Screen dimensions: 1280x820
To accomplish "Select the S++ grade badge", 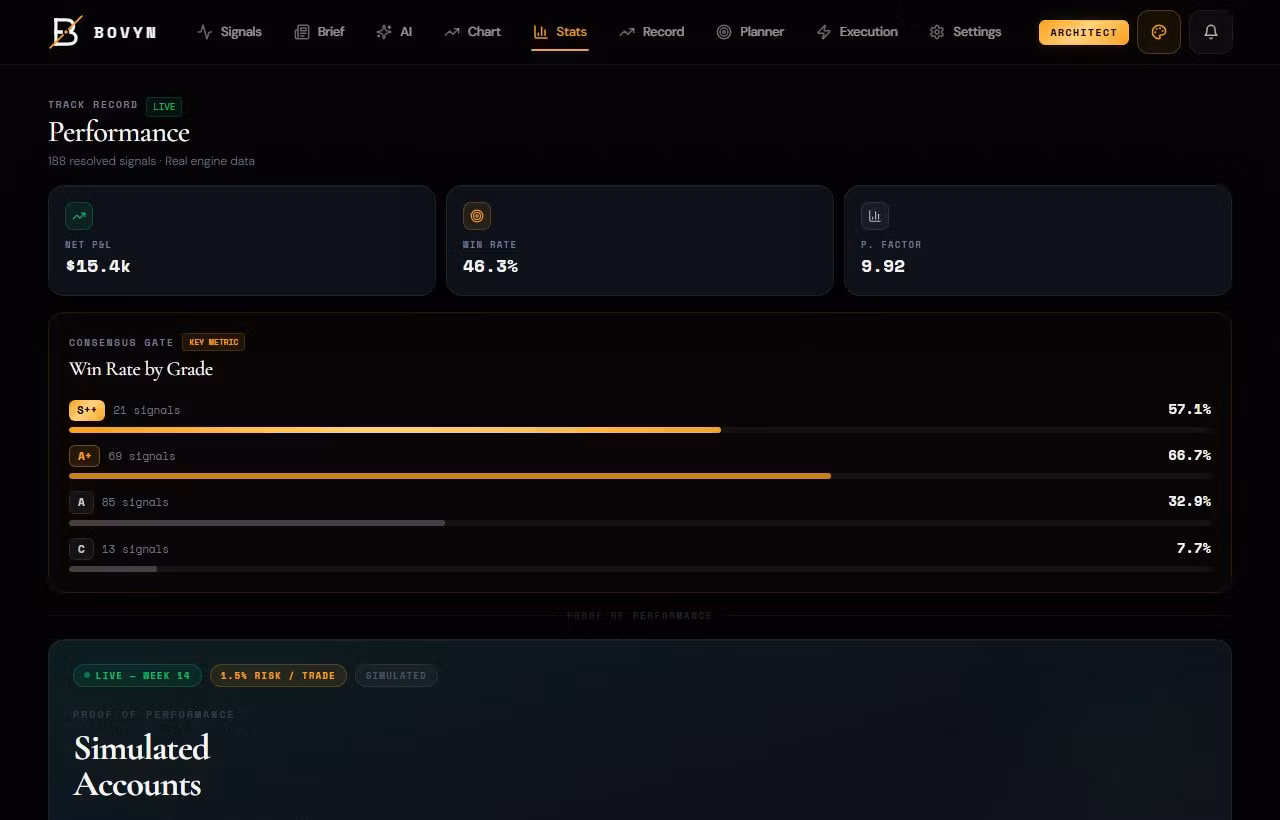I will click(87, 410).
